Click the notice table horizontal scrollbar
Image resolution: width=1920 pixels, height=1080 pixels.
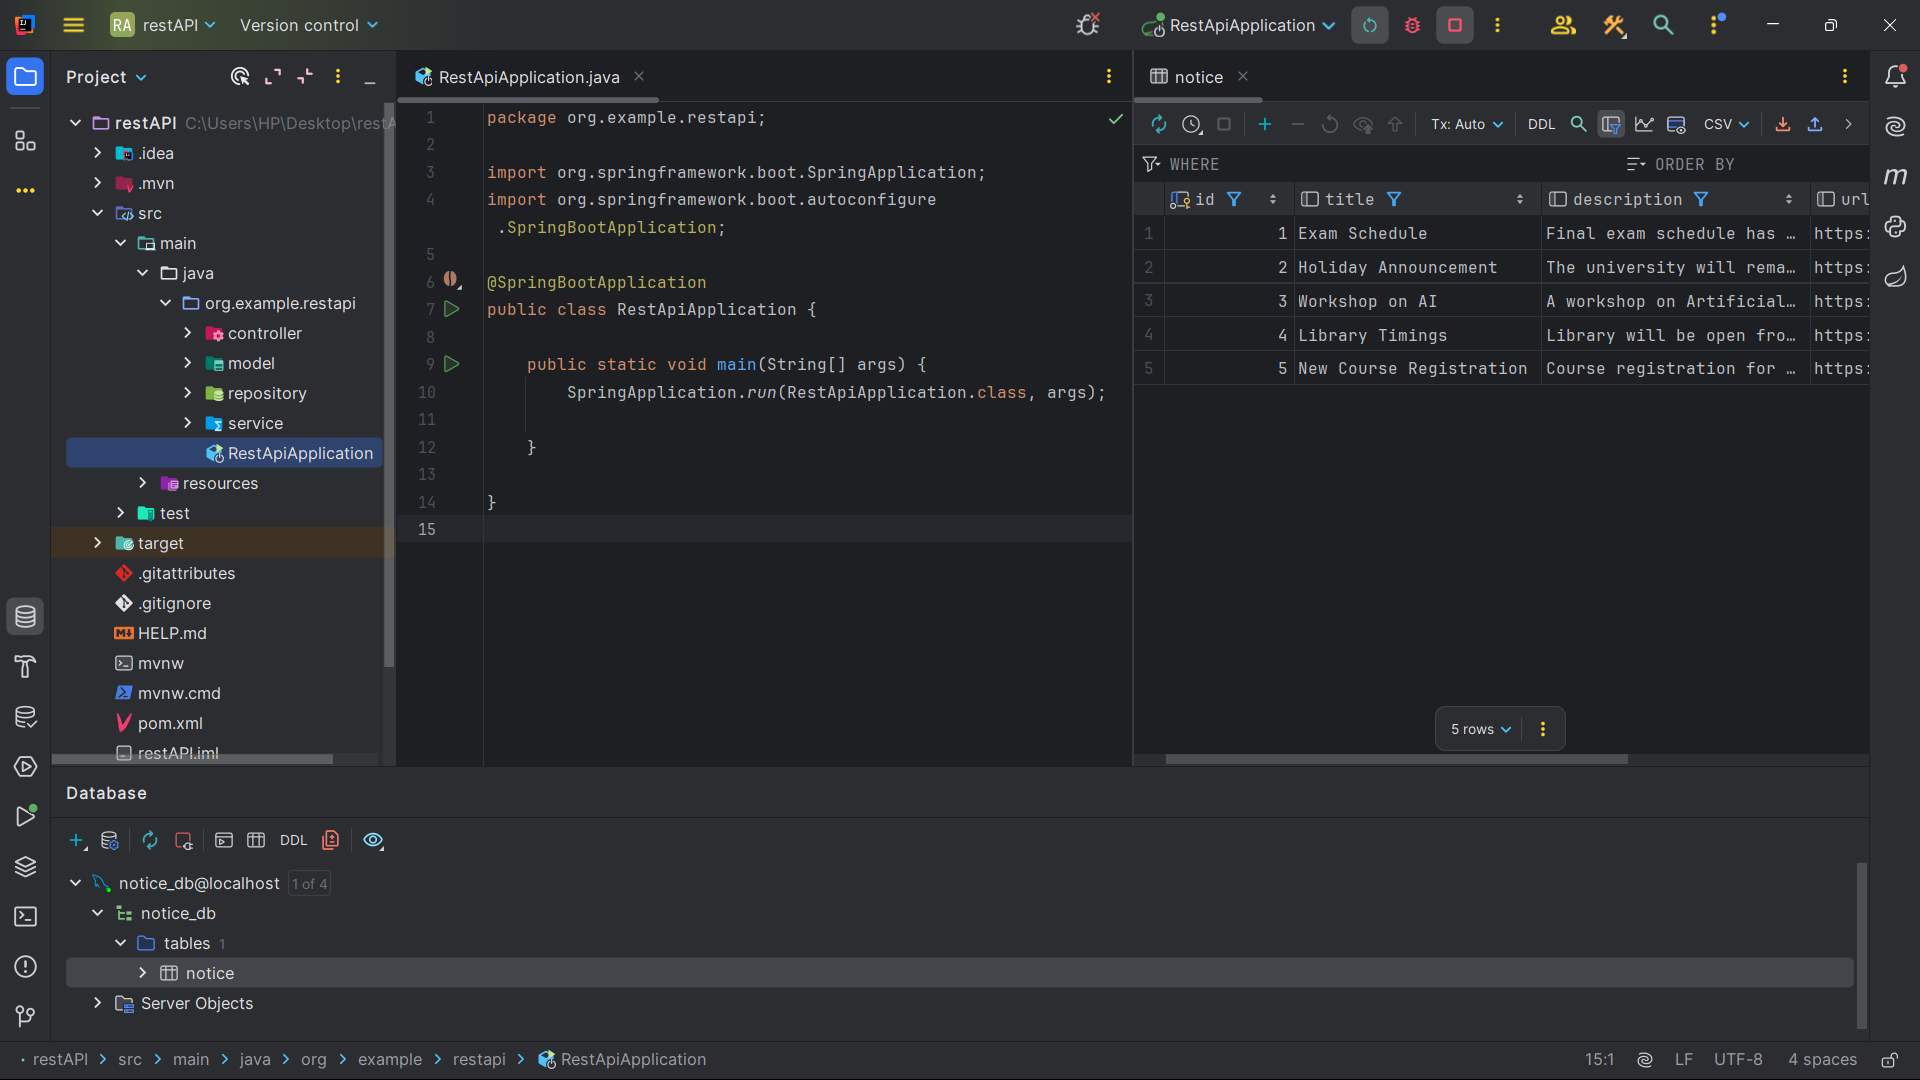coord(1396,759)
